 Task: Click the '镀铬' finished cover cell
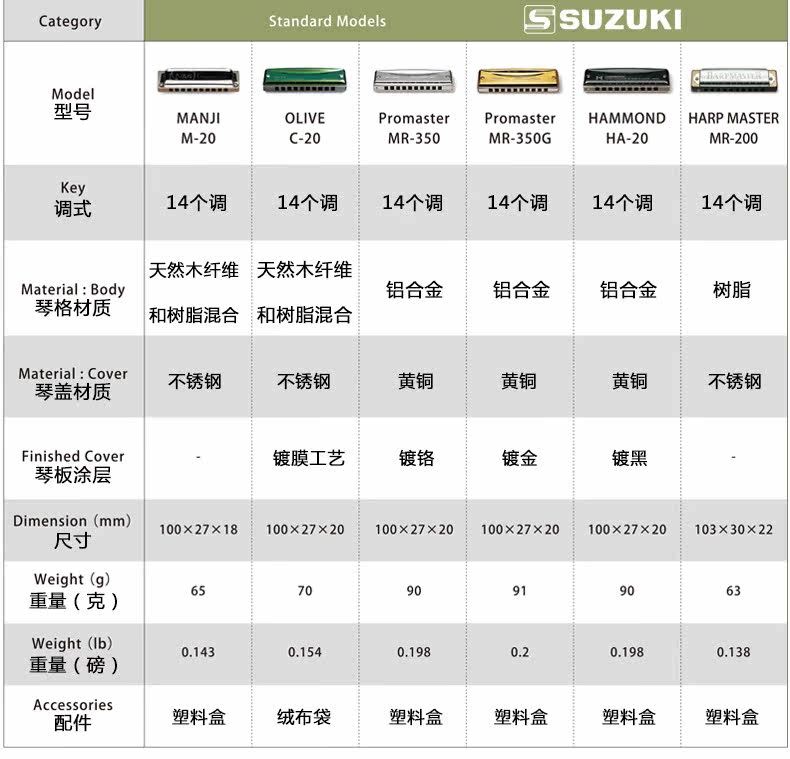click(416, 458)
